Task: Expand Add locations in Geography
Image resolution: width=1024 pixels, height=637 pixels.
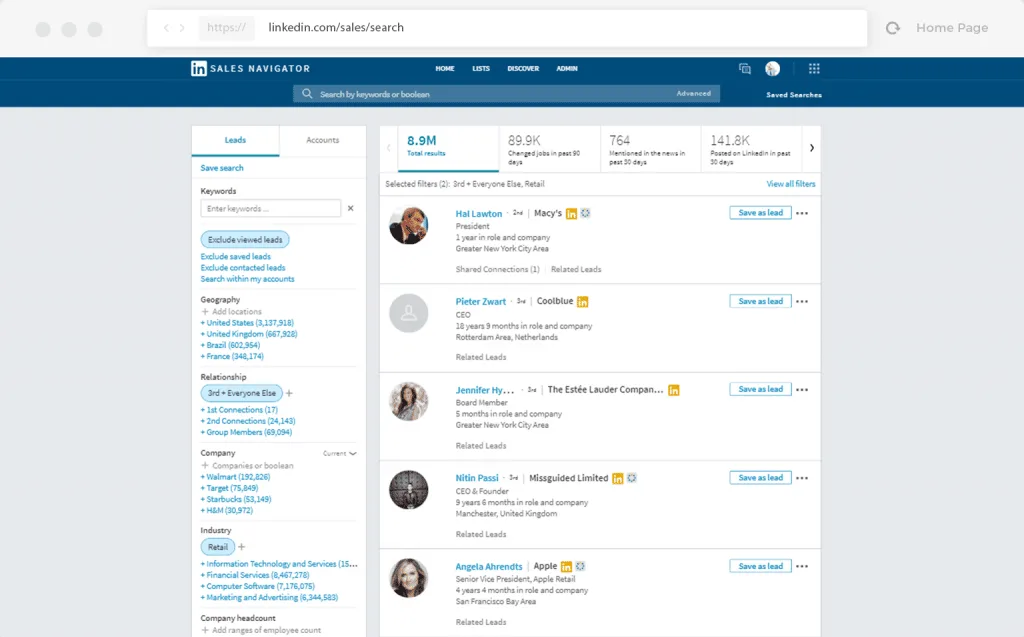Action: pyautogui.click(x=231, y=312)
